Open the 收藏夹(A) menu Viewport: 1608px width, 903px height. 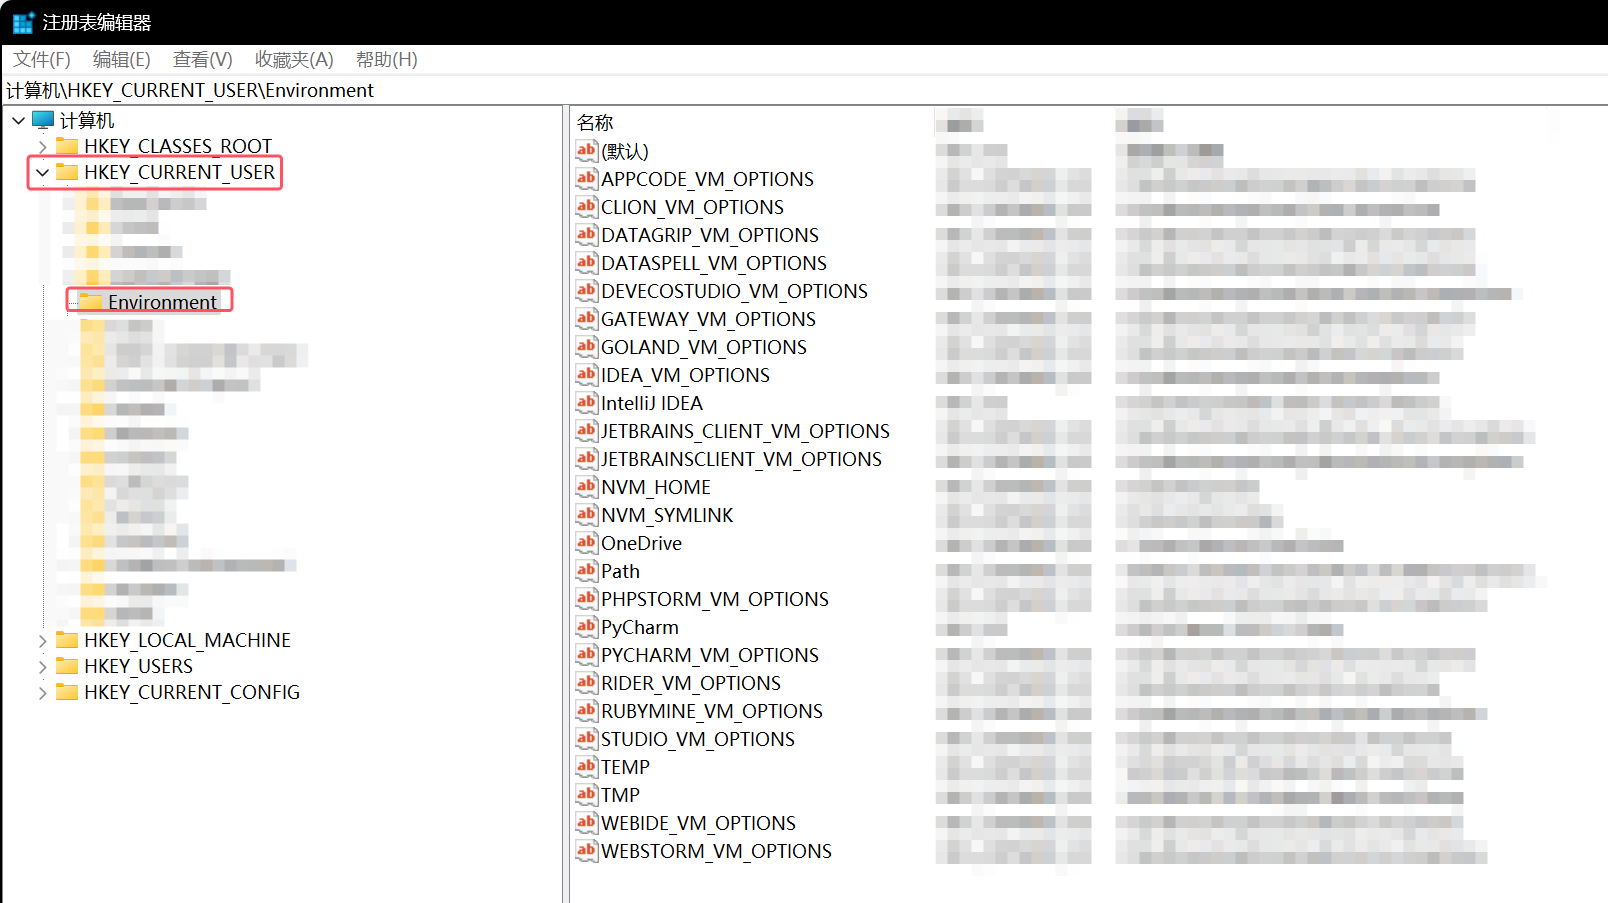tap(294, 60)
